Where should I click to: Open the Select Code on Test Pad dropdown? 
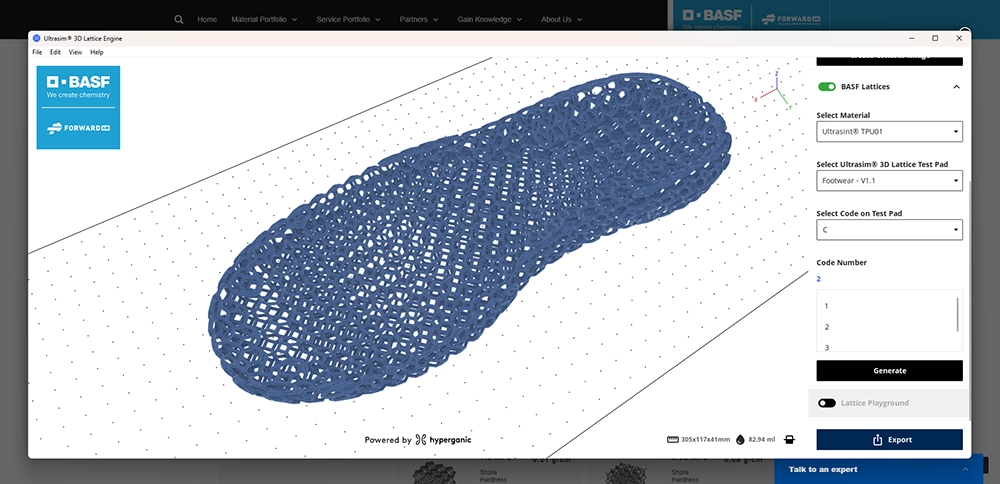pyautogui.click(x=889, y=230)
